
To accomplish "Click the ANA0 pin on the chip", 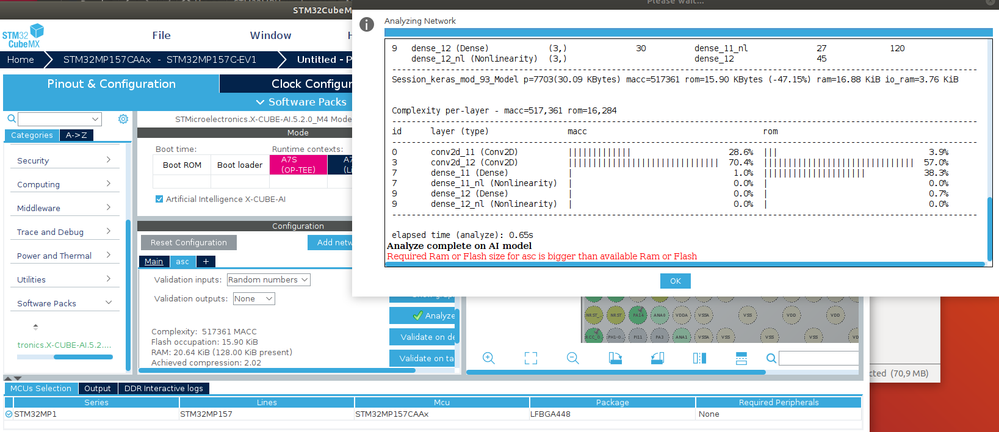I will pyautogui.click(x=659, y=314).
